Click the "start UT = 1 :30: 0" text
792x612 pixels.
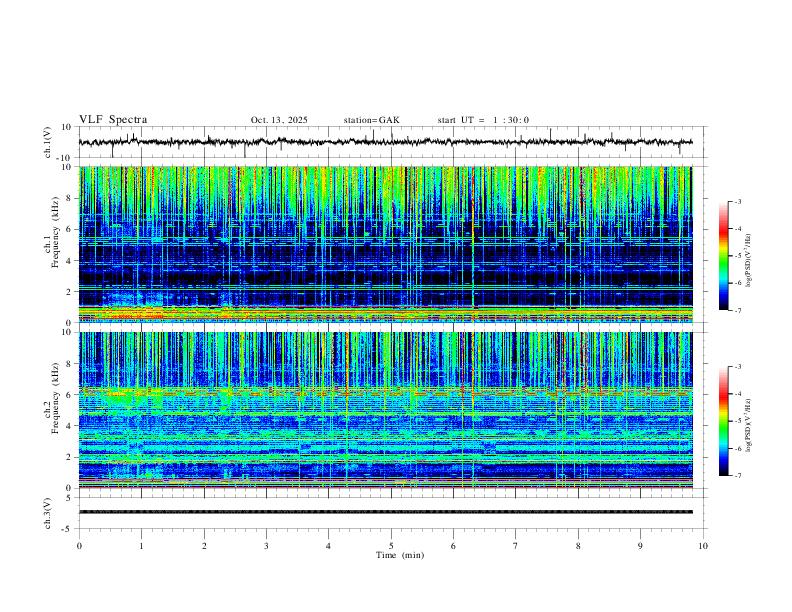click(x=483, y=120)
